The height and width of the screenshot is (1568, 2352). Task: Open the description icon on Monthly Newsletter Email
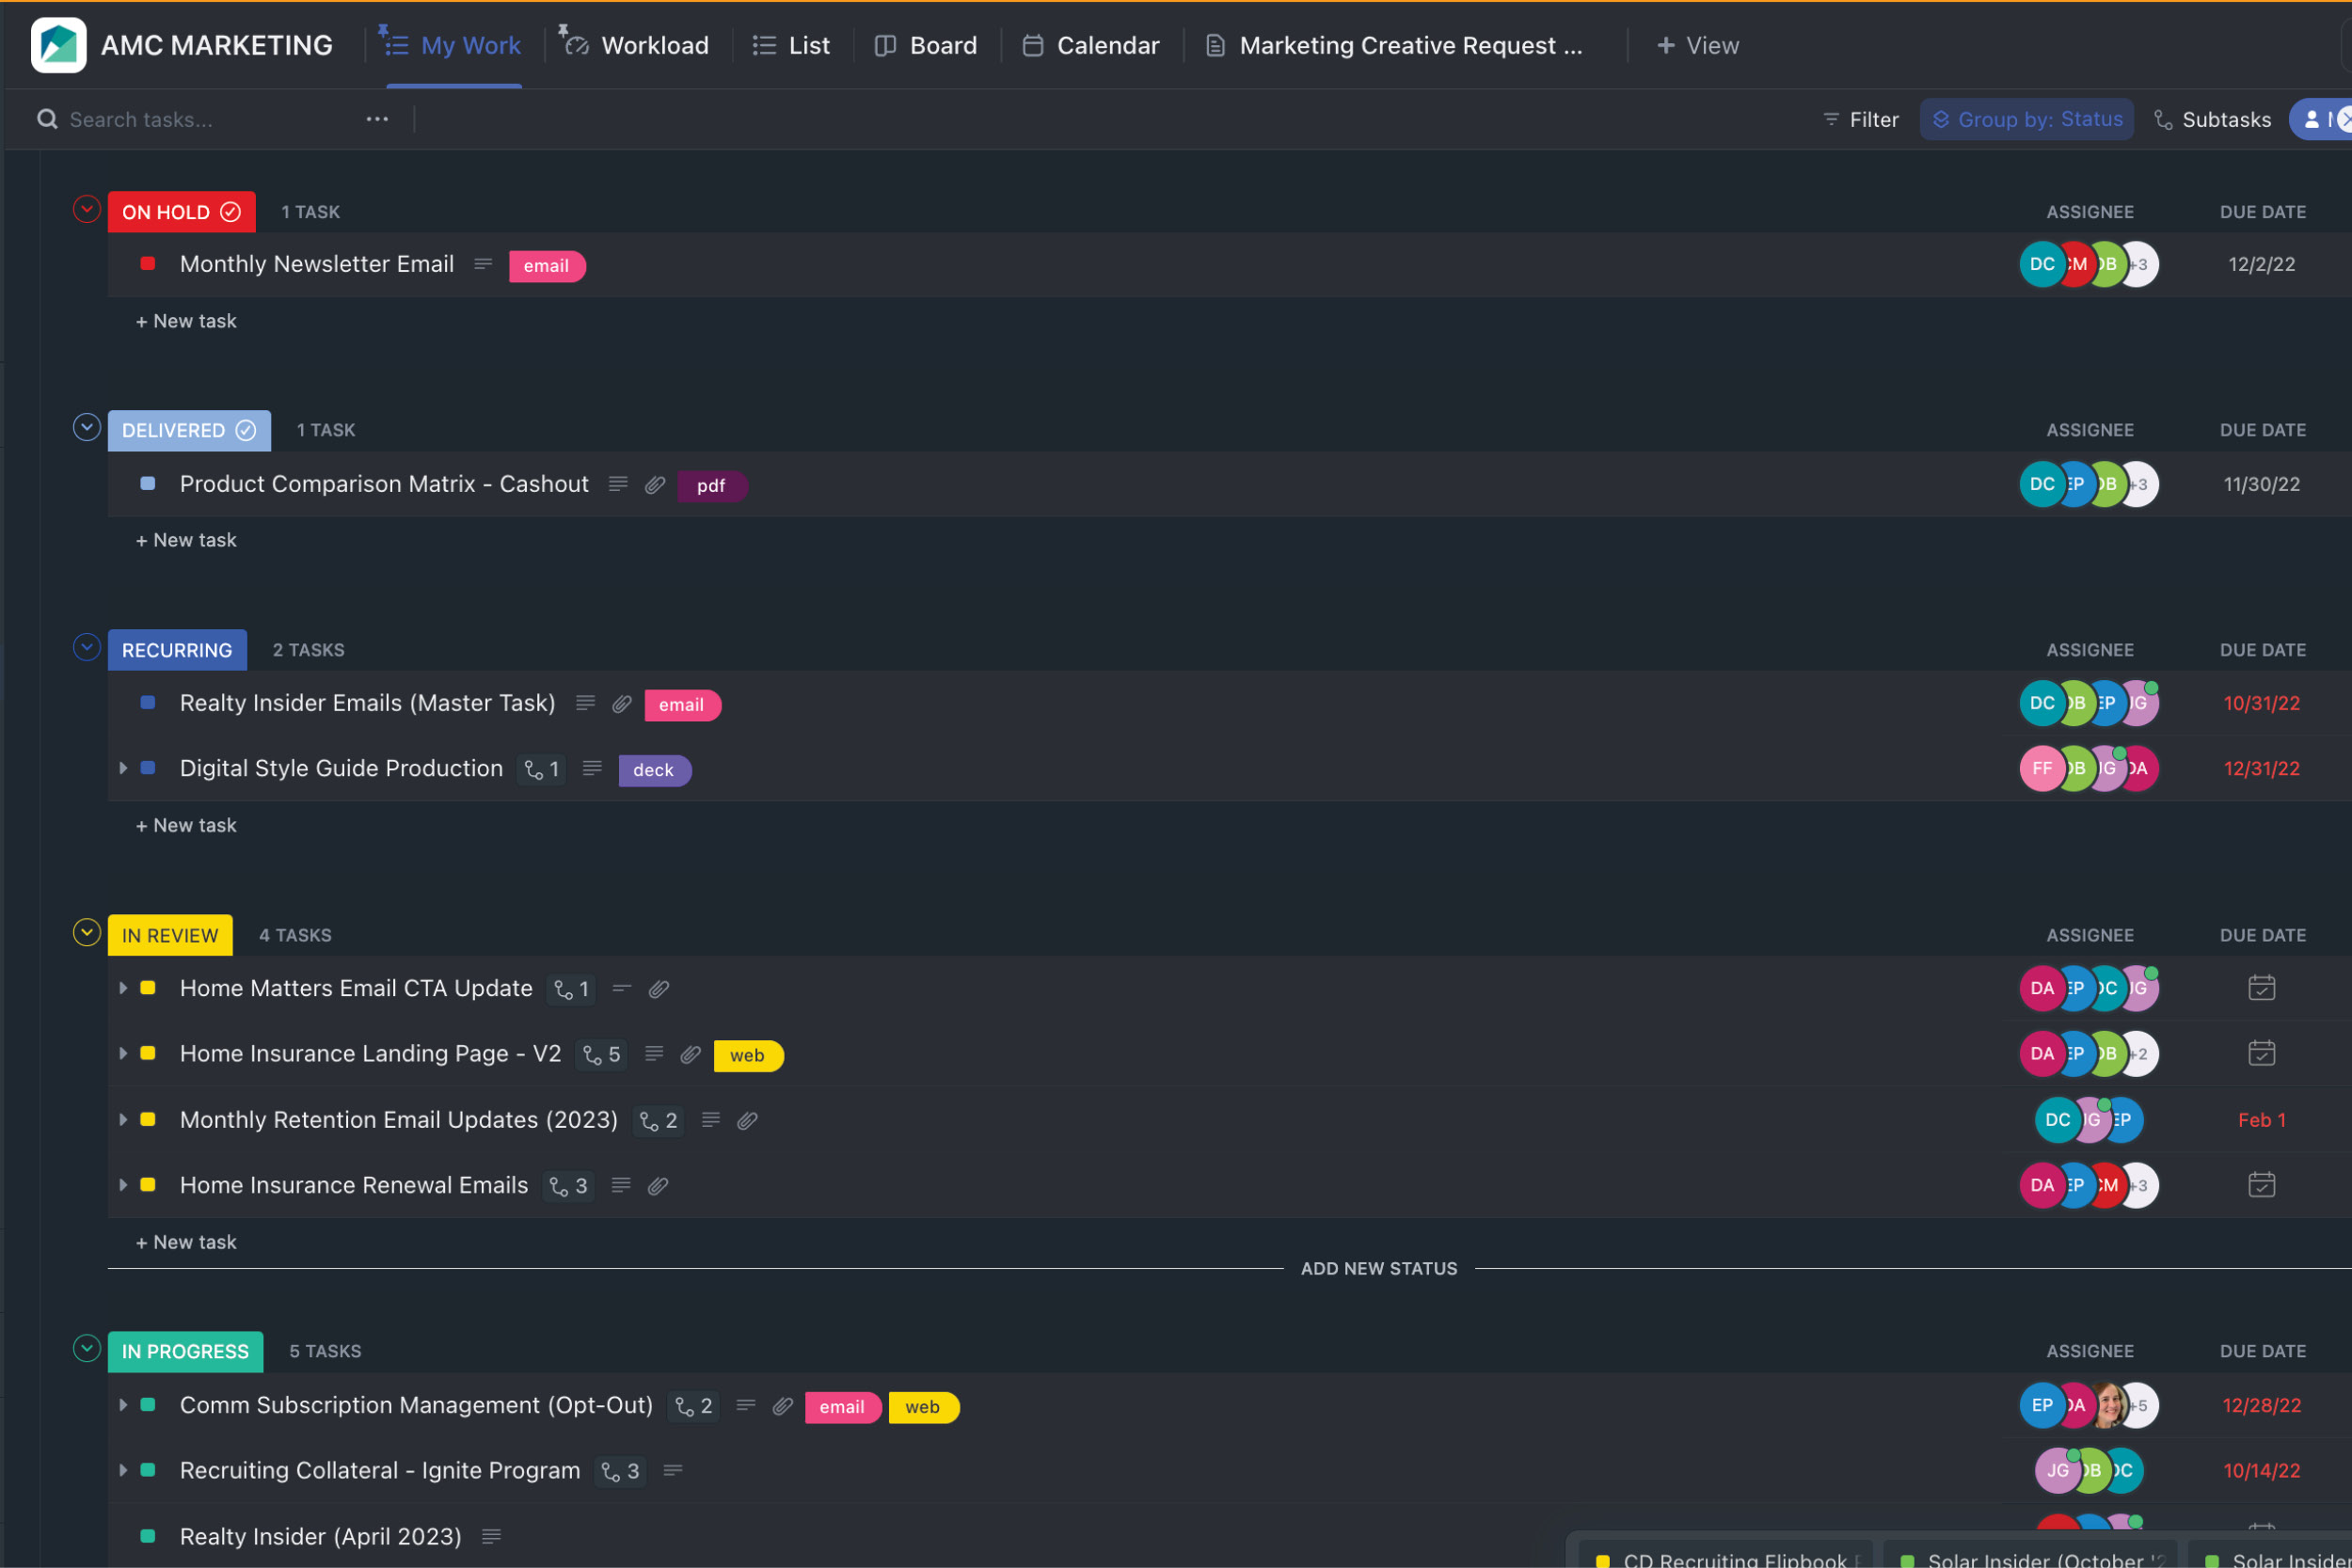coord(483,264)
